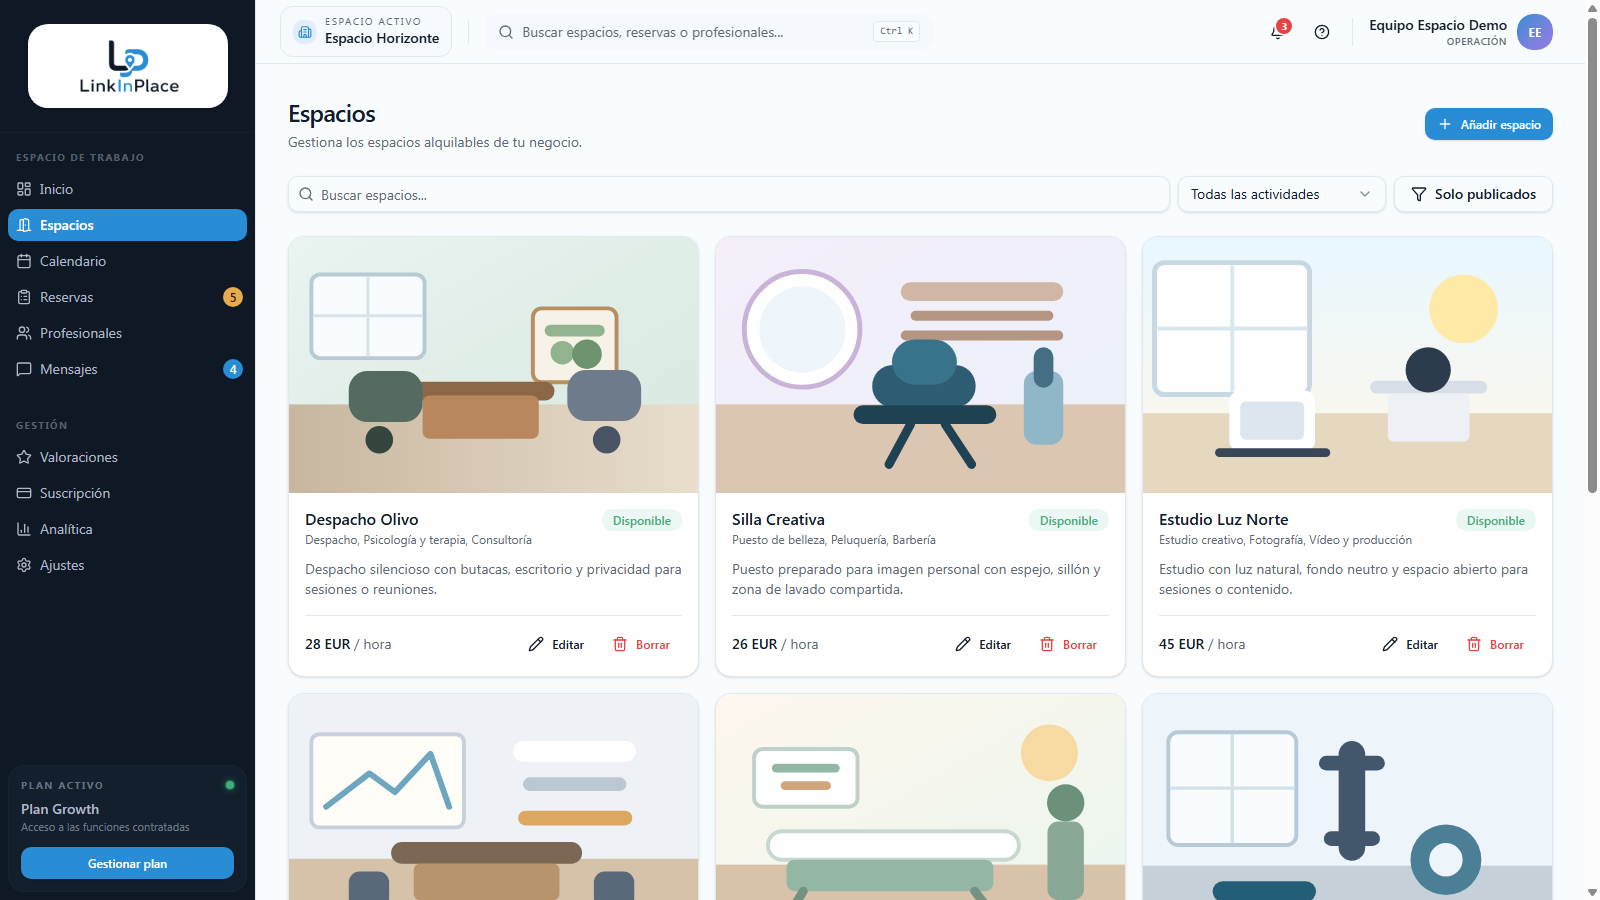Open Ajustes from the sidebar
Screen dimensions: 1600x900
[127, 565]
